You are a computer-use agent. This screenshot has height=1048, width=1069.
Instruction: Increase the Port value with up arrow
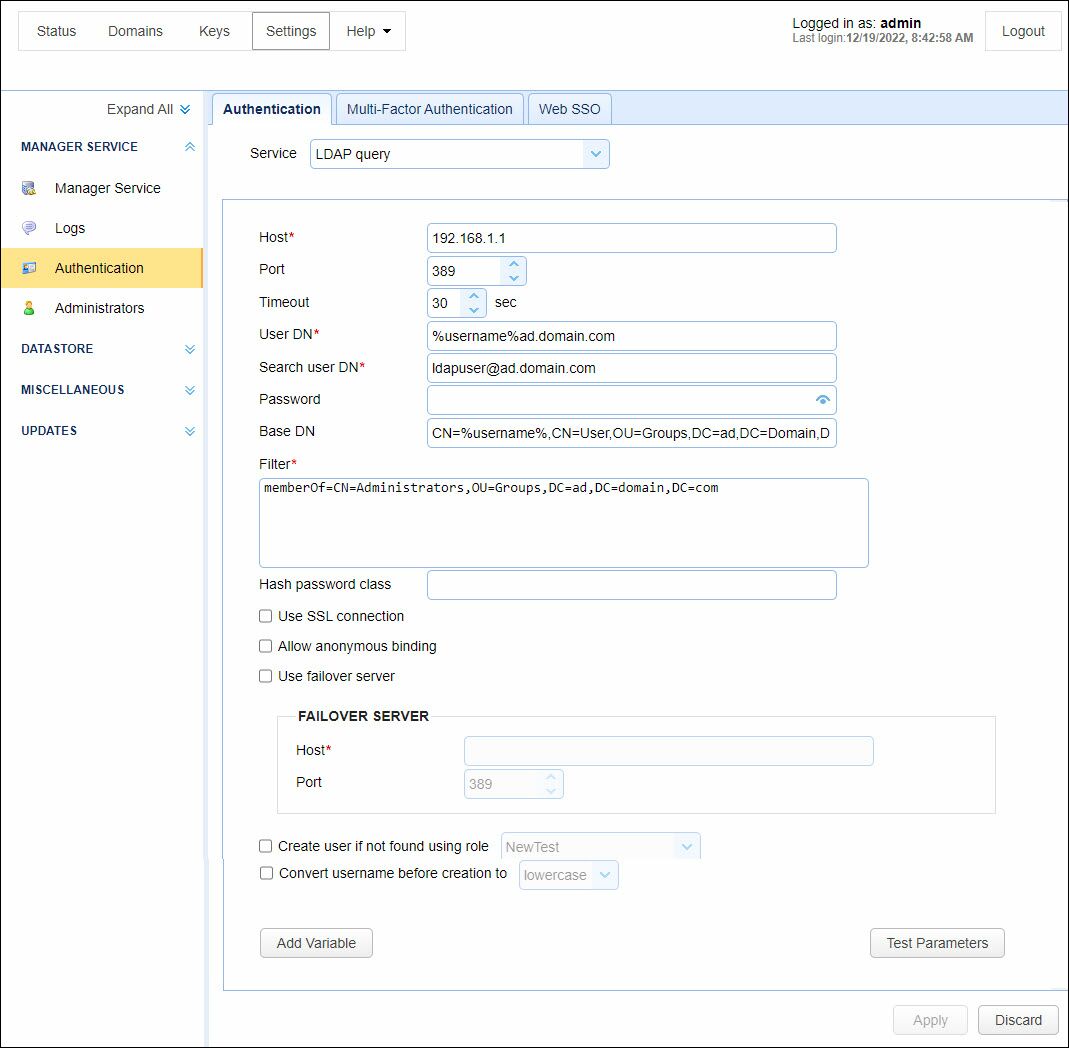click(514, 264)
